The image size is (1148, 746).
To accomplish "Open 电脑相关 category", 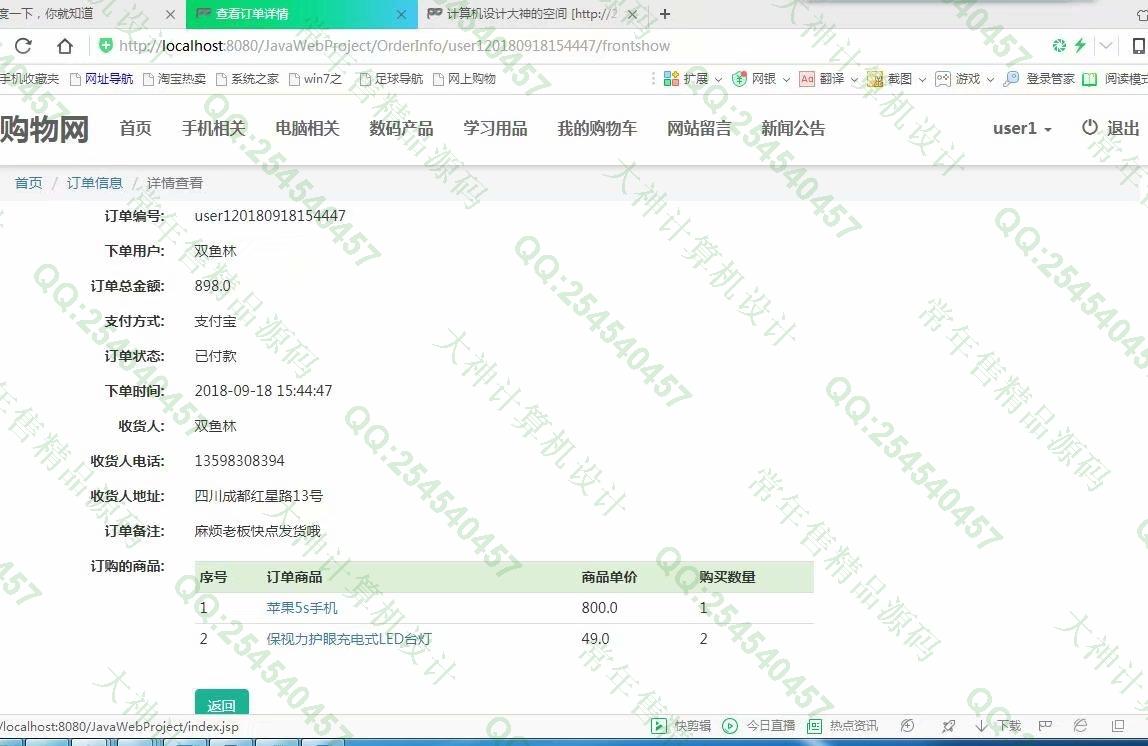I will pyautogui.click(x=308, y=128).
